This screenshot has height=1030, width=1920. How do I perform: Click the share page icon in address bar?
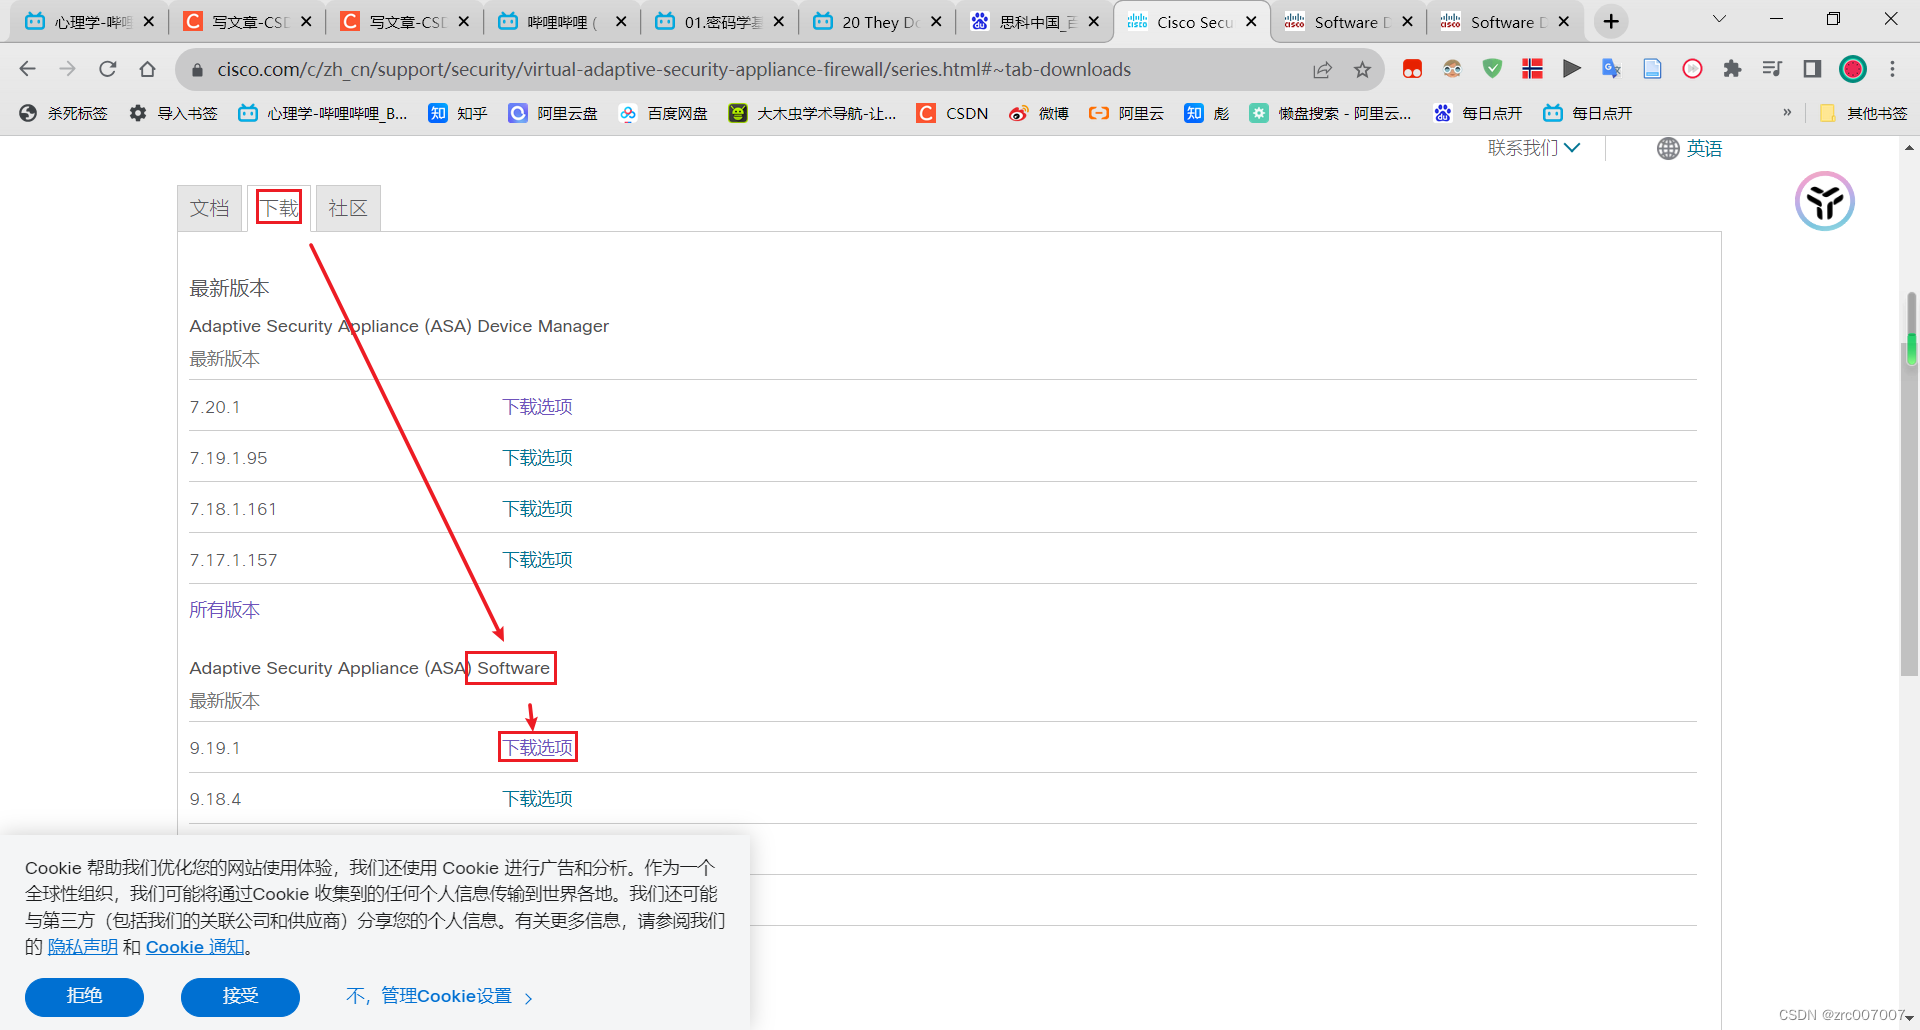(x=1322, y=69)
